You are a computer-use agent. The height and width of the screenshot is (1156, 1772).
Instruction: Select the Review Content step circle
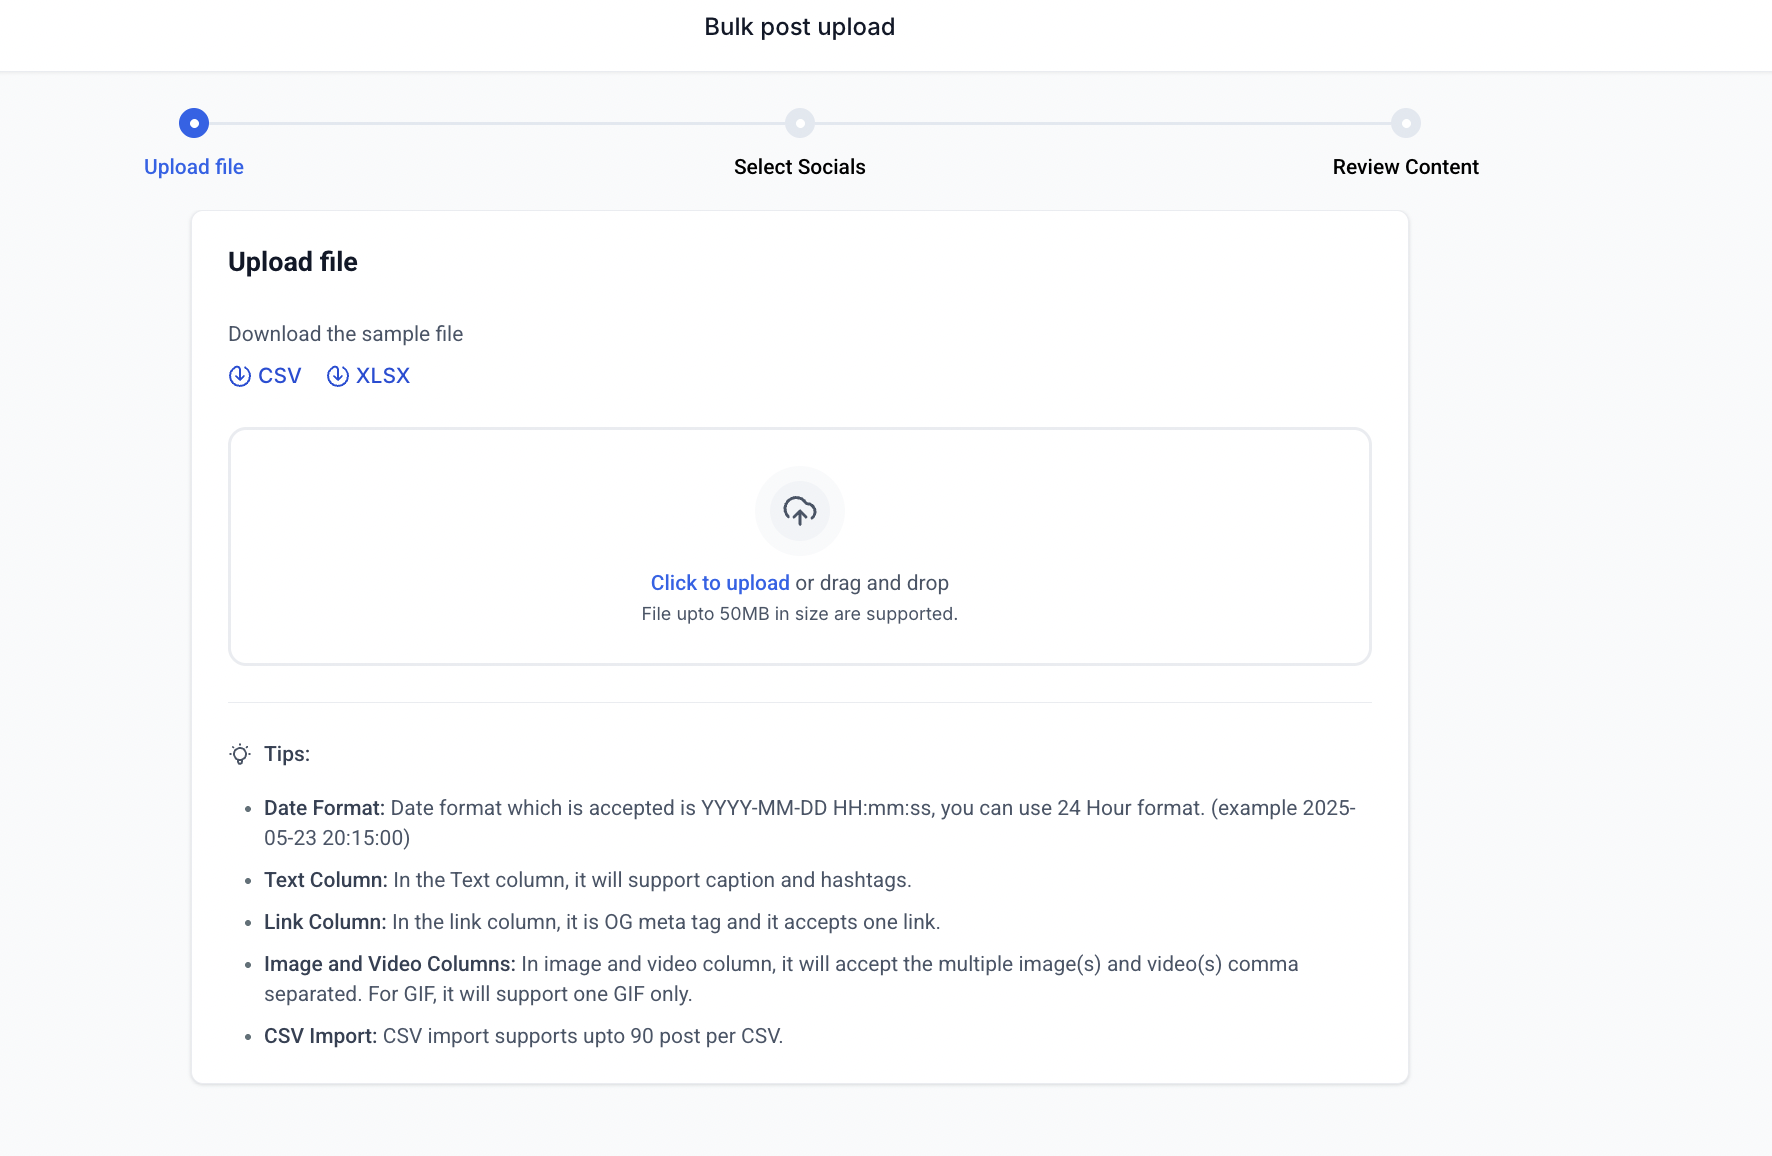point(1406,123)
